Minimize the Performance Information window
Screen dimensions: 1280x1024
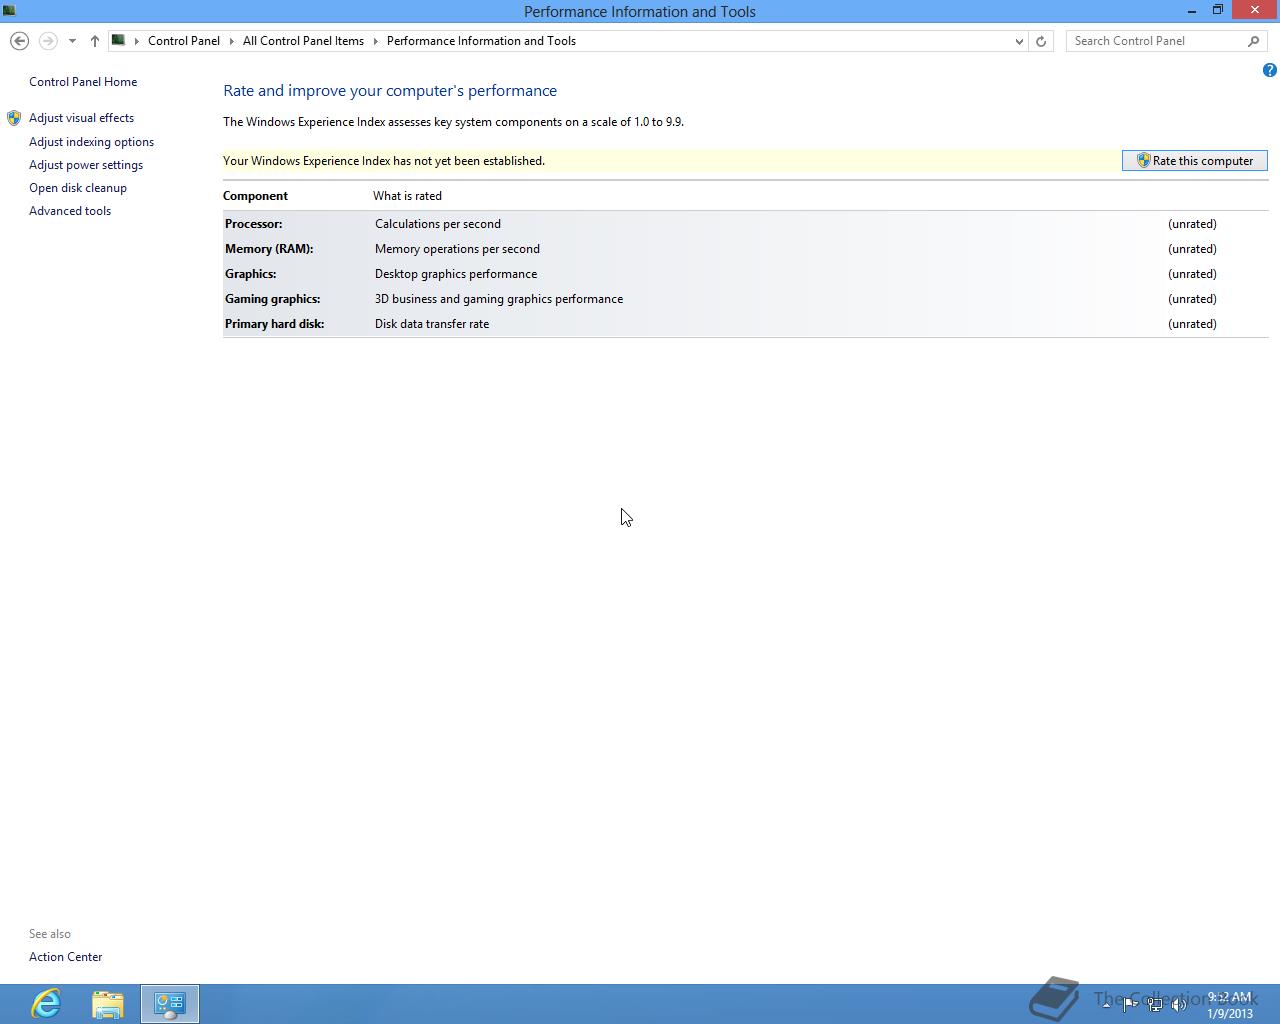pos(1192,10)
